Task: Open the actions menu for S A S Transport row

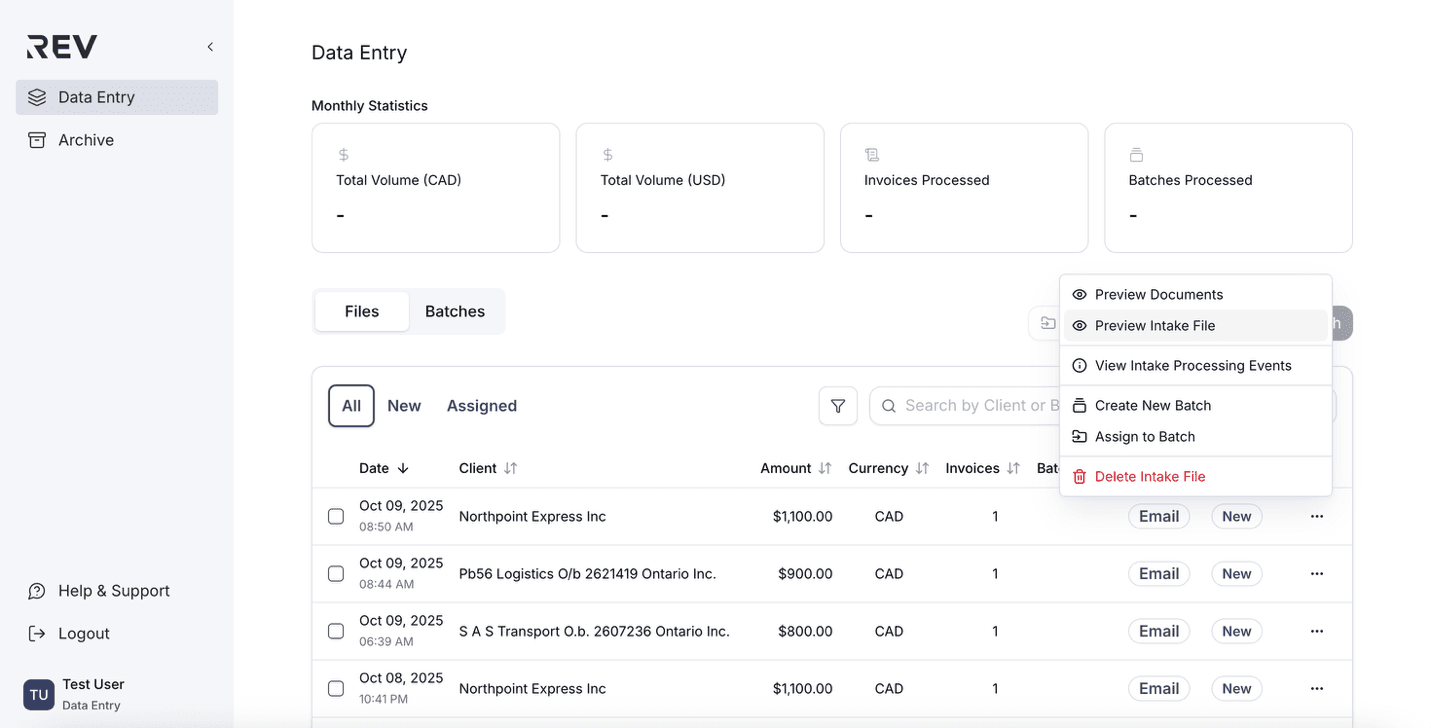Action: [1316, 631]
